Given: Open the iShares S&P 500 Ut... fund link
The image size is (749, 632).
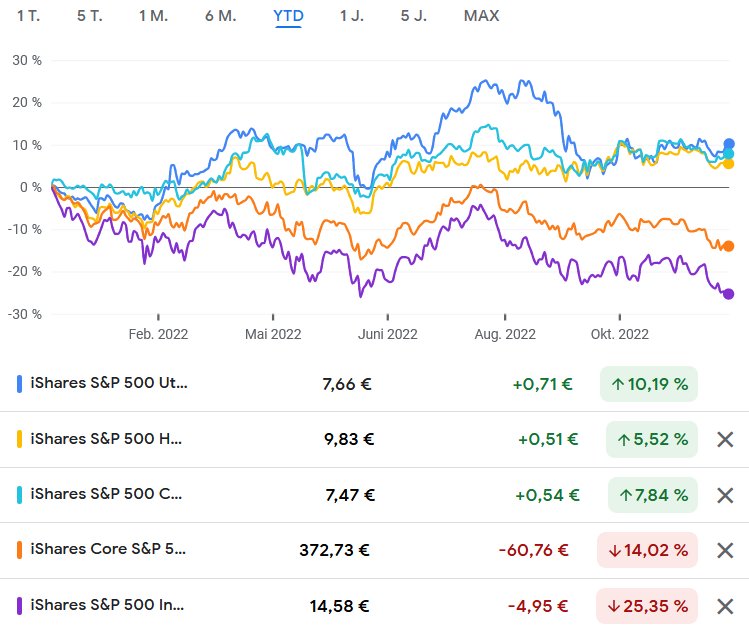Looking at the screenshot, I should point(109,383).
